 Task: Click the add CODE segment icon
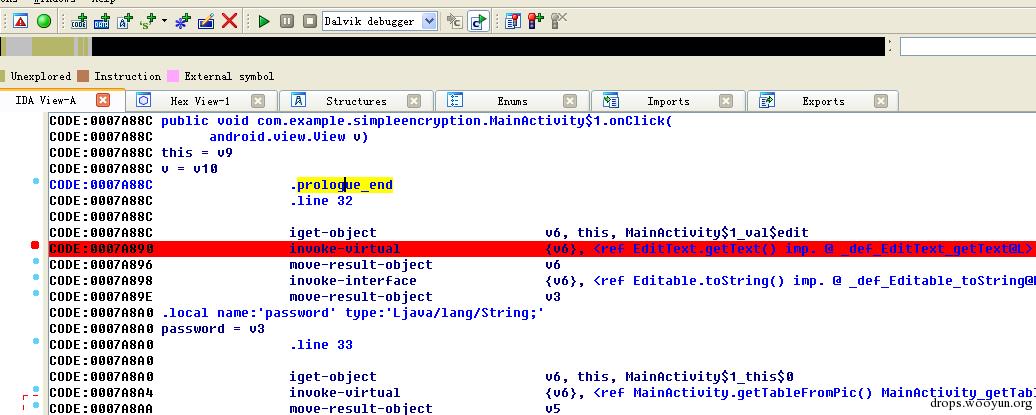point(79,21)
